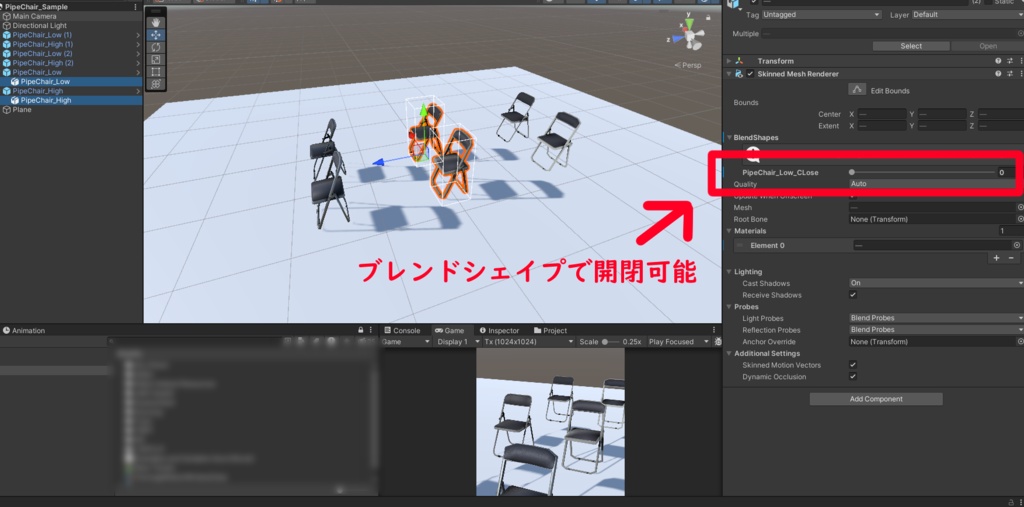Open the Multiple field object picker

(1020, 33)
